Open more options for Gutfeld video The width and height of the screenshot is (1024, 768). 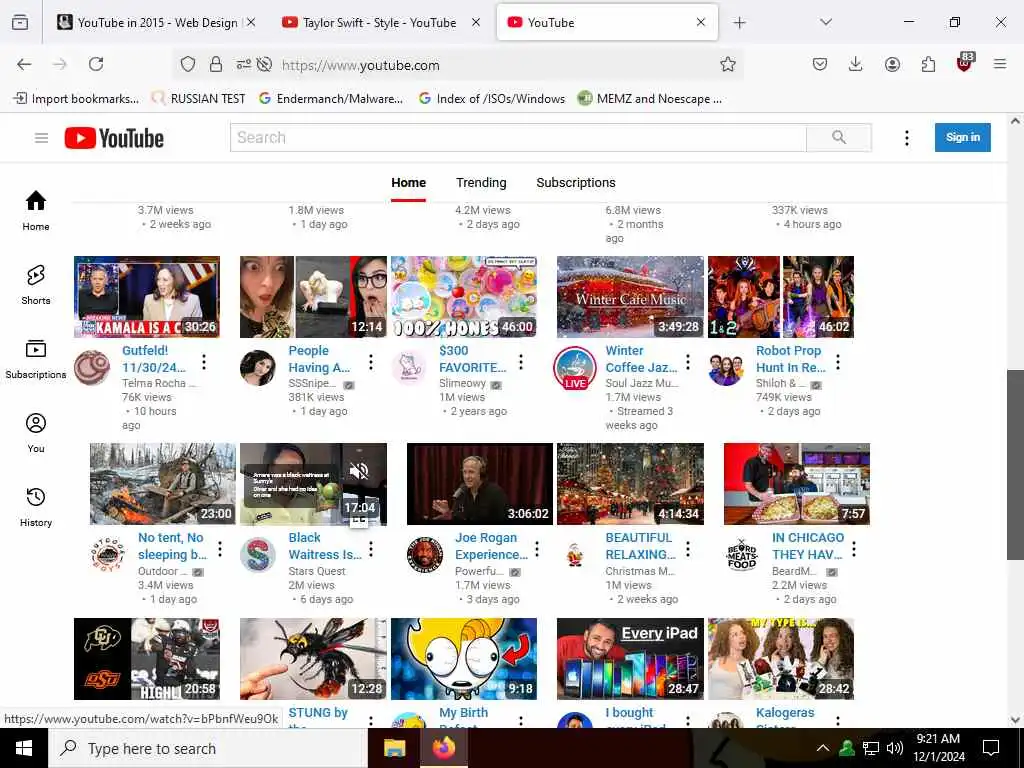204,362
